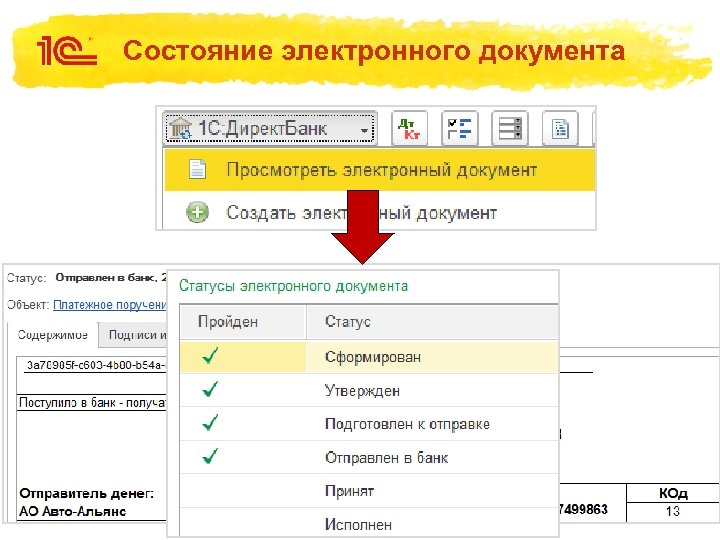
Task: Click the checkmark beside Утвержден
Action: (210, 389)
